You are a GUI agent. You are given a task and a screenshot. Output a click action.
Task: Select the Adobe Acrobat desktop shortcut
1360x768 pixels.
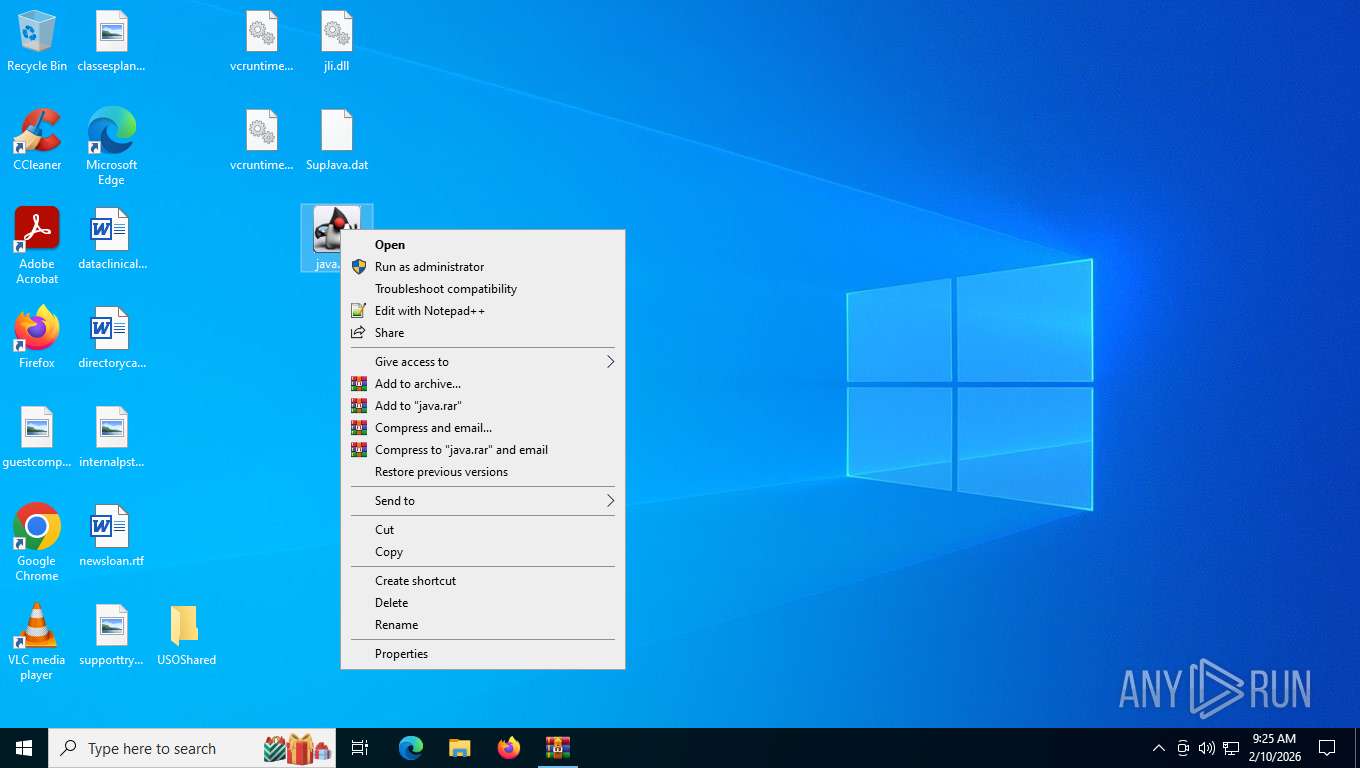pyautogui.click(x=37, y=246)
